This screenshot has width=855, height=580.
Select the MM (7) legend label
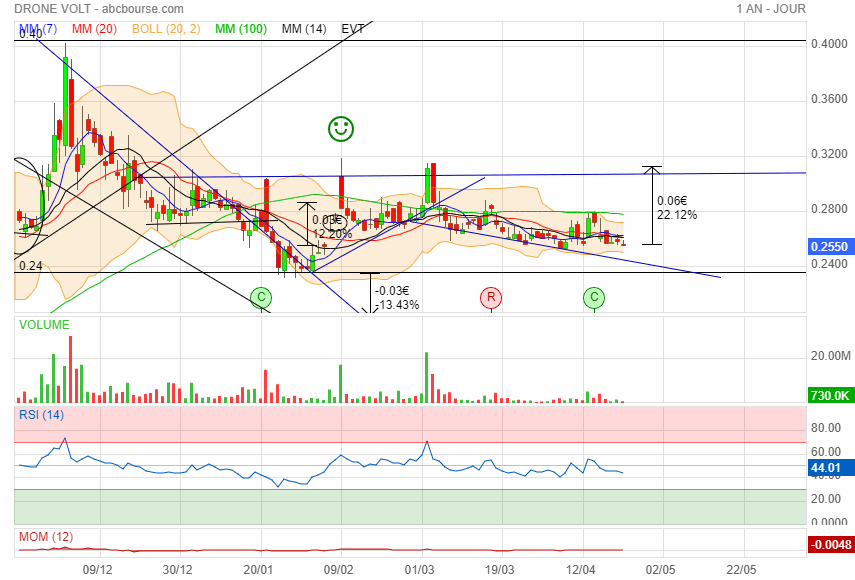pos(38,29)
